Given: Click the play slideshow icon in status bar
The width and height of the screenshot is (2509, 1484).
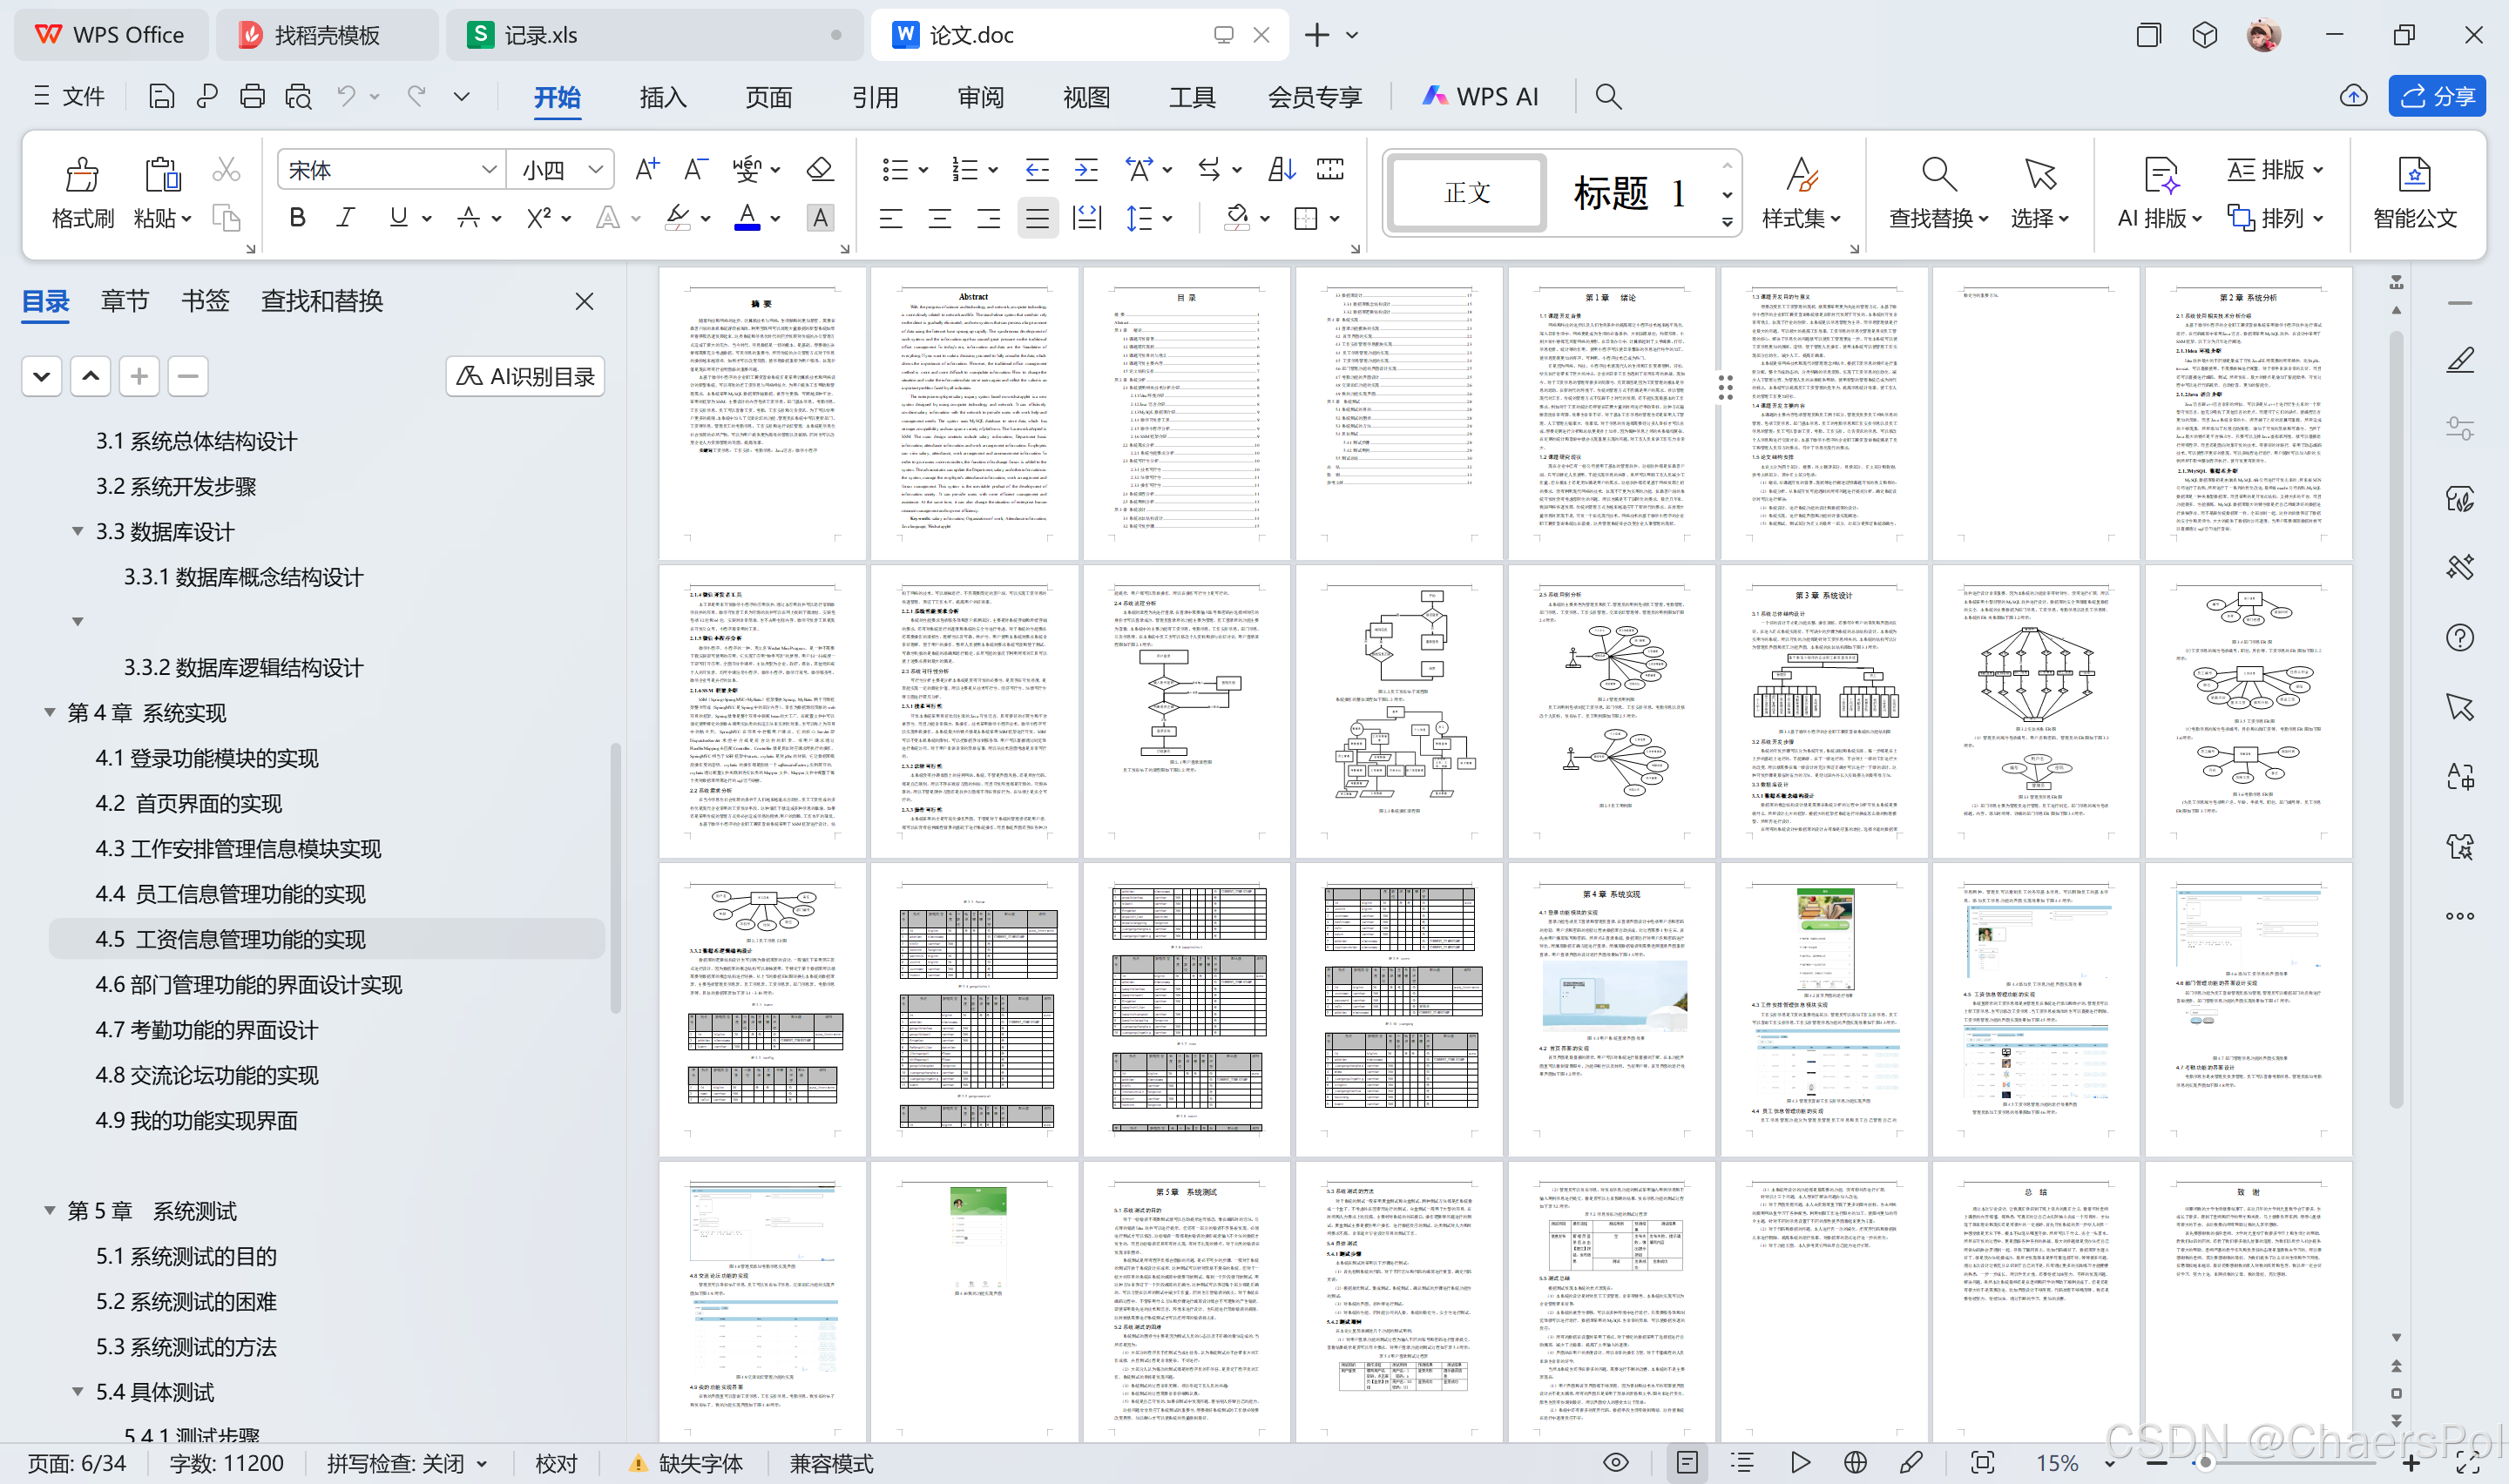Looking at the screenshot, I should click(1800, 1462).
